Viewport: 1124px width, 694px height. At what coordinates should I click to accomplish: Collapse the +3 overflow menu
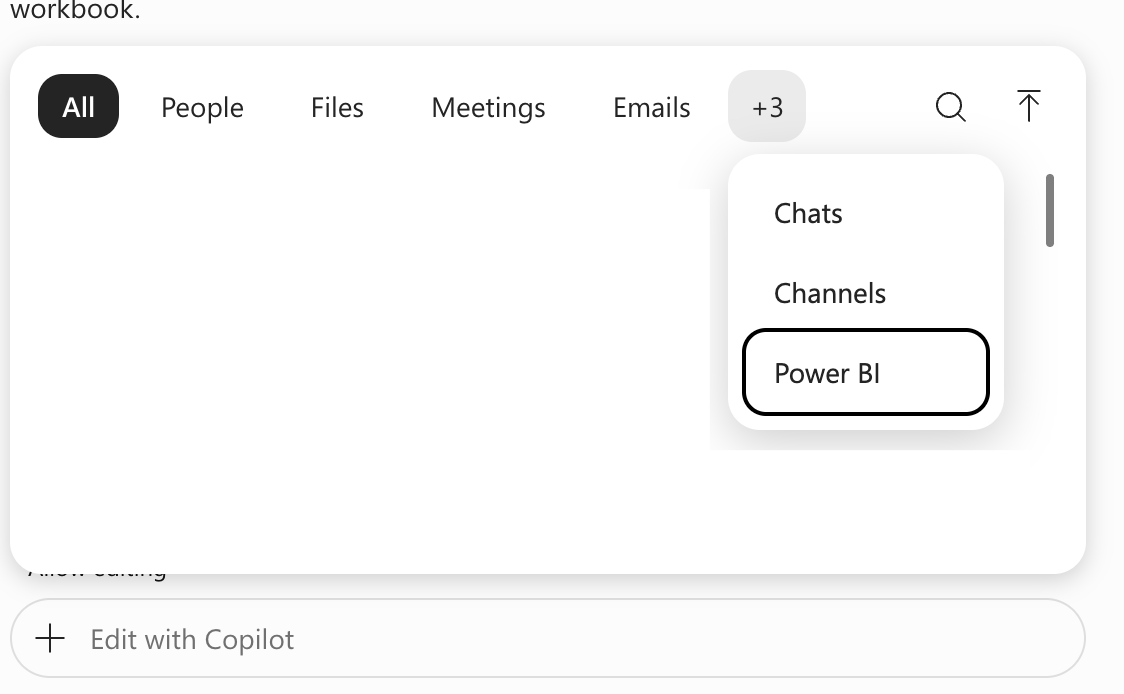767,106
